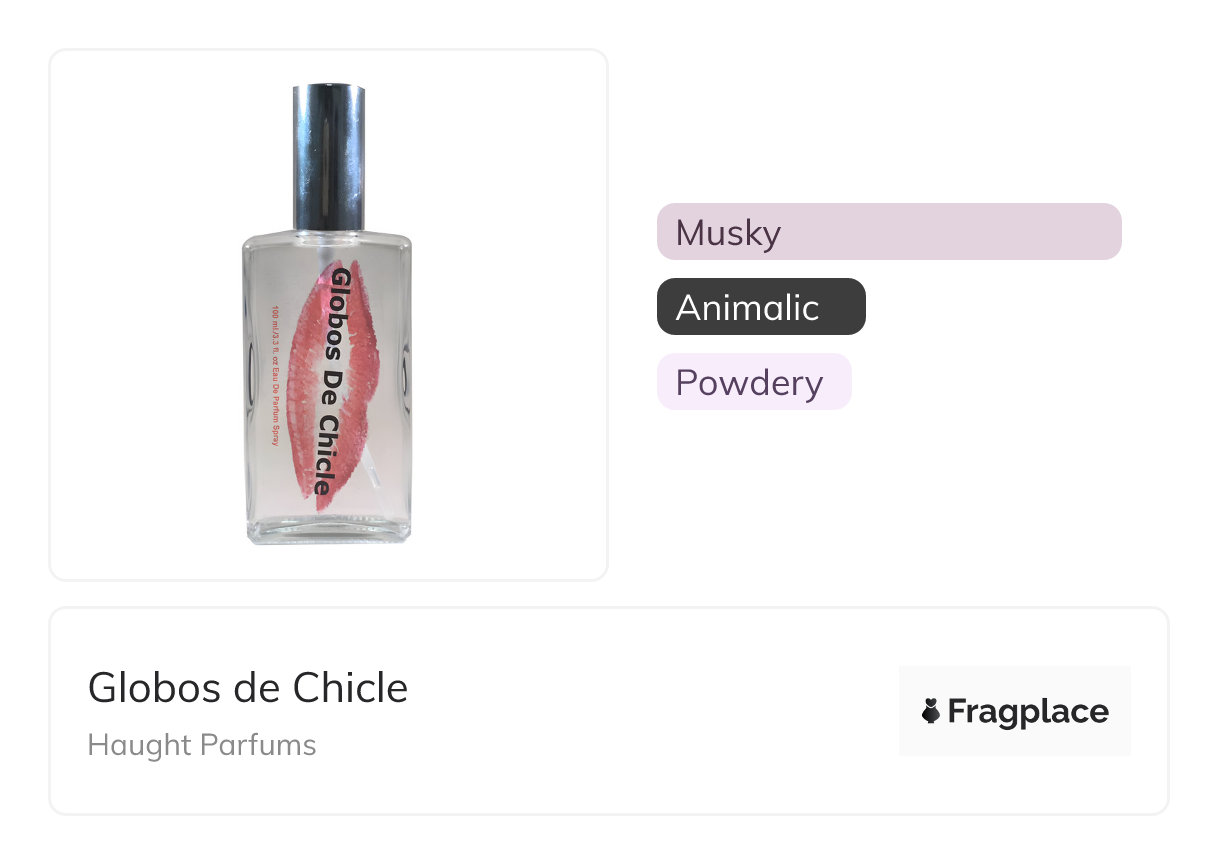Viewport: 1218px width, 864px height.
Task: Open the Haught Parfums brand link
Action: pos(202,745)
